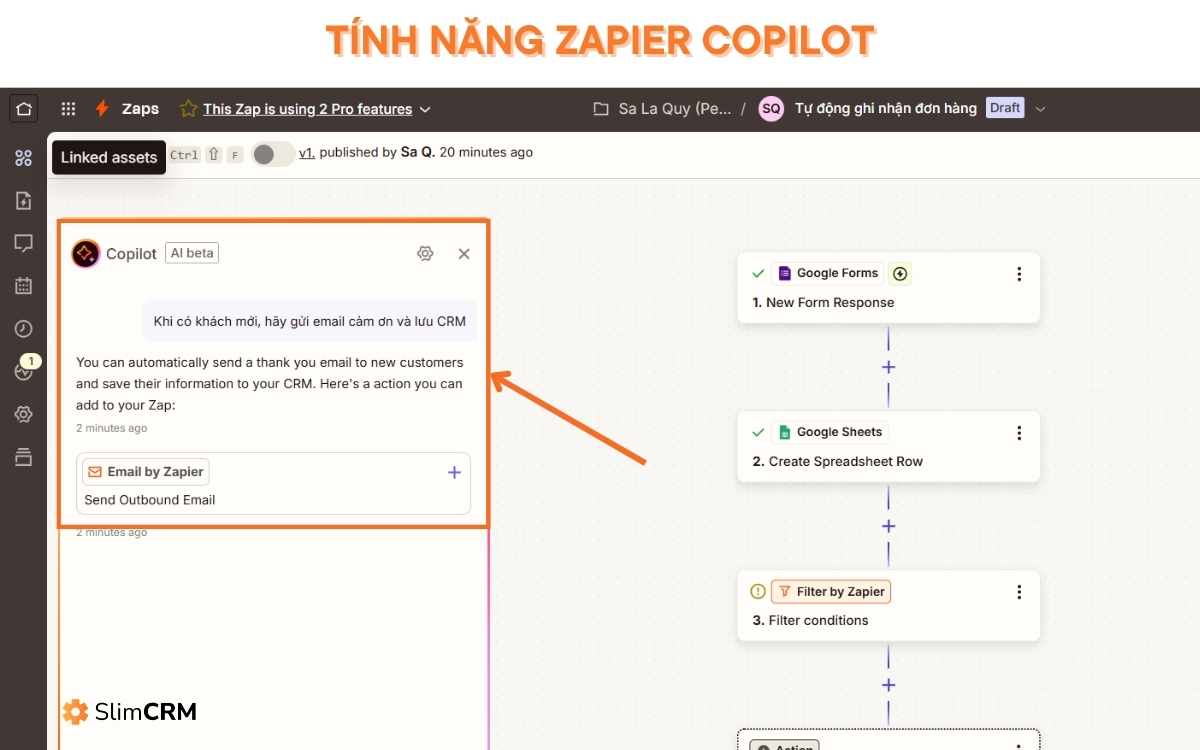Select '3. Filter conditions' step title
Image resolution: width=1200 pixels, height=750 pixels.
pyautogui.click(x=810, y=620)
